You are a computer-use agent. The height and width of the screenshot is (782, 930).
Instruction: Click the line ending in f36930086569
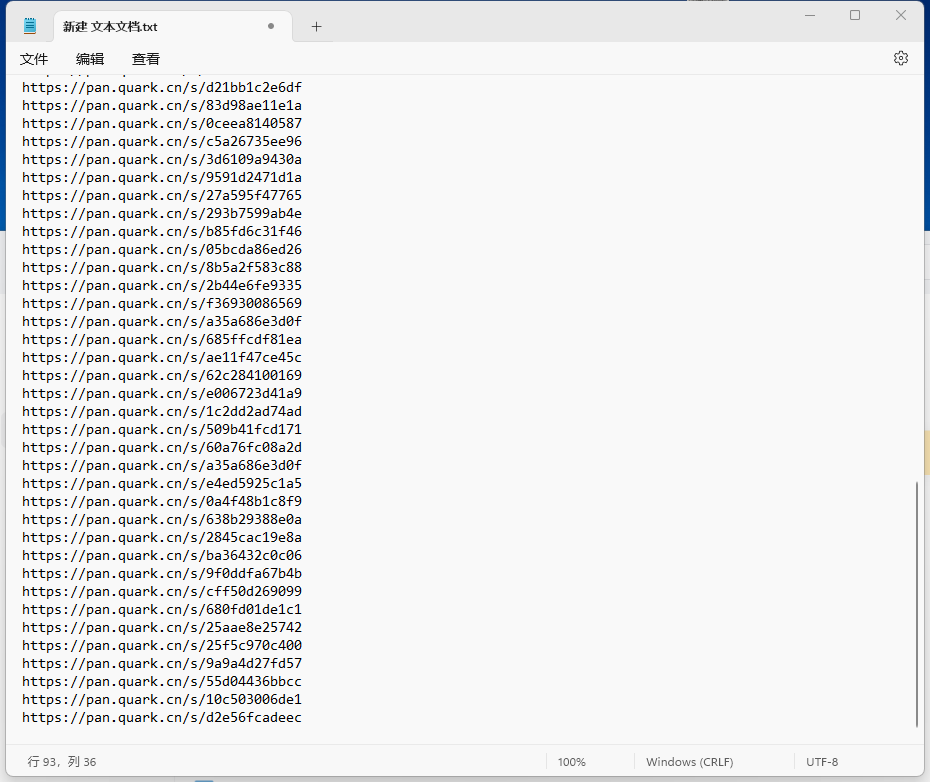pos(162,304)
